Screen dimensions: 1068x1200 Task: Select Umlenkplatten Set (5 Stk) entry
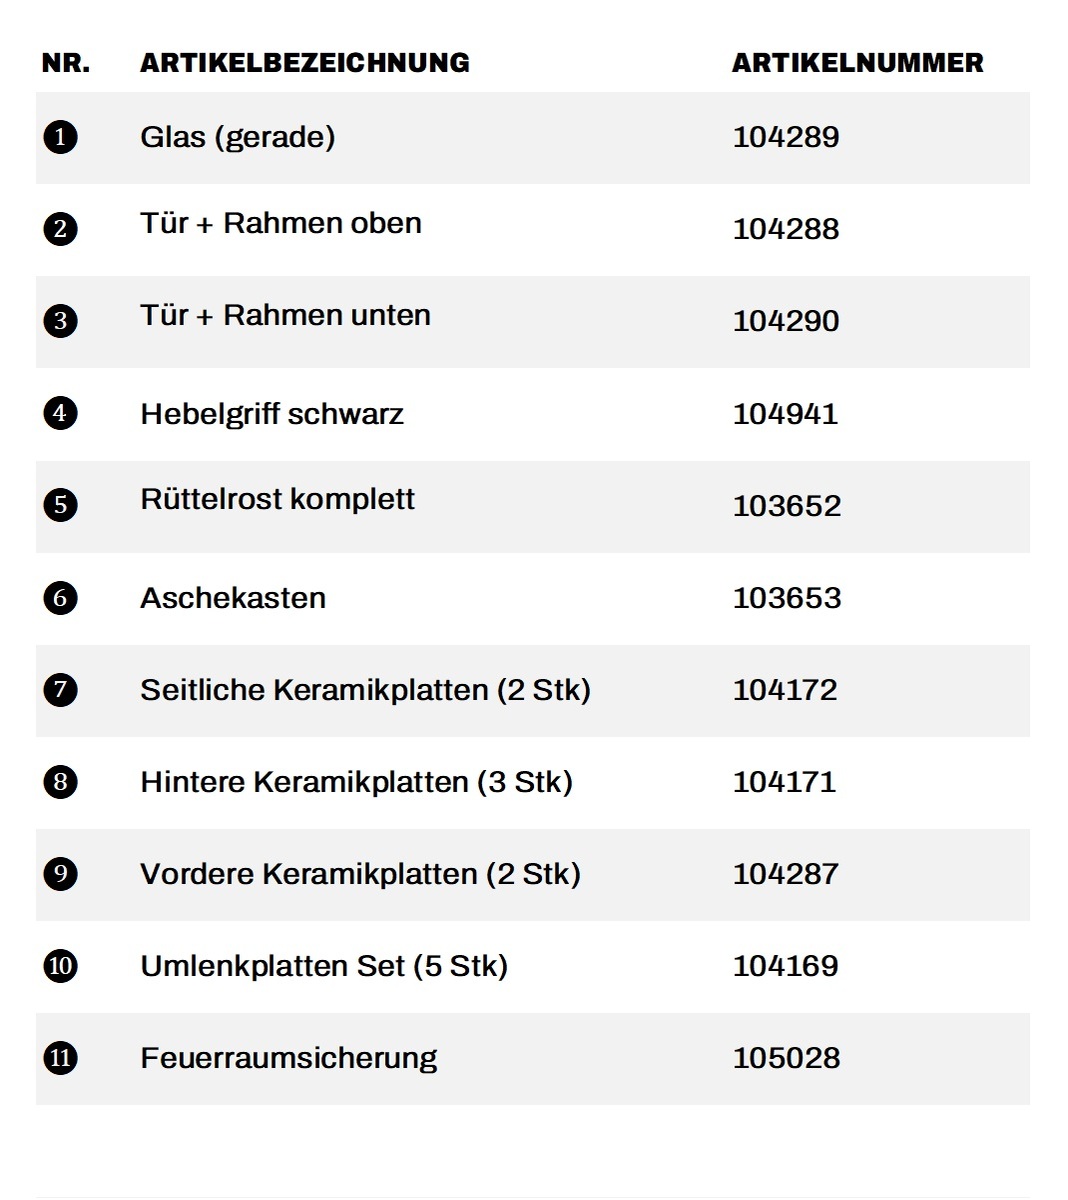coord(324,966)
